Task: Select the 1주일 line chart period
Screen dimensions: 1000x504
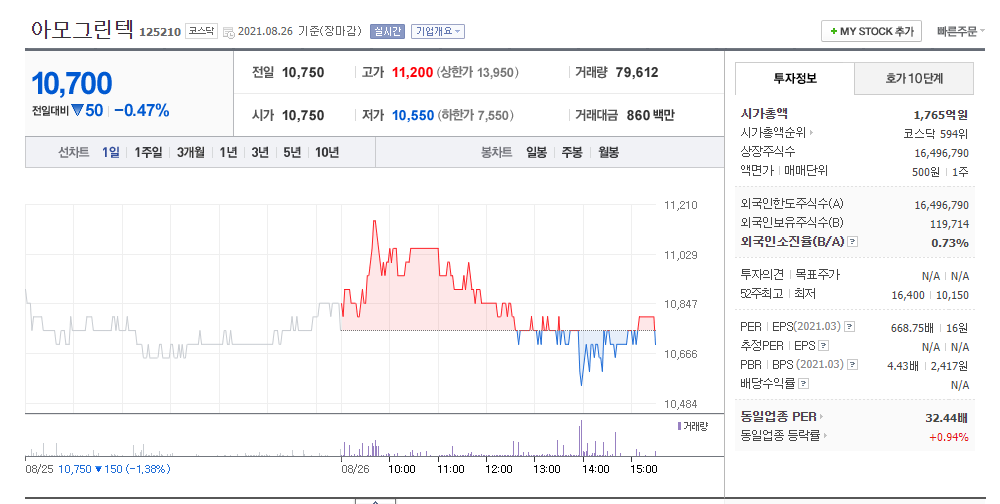Action: click(148, 152)
